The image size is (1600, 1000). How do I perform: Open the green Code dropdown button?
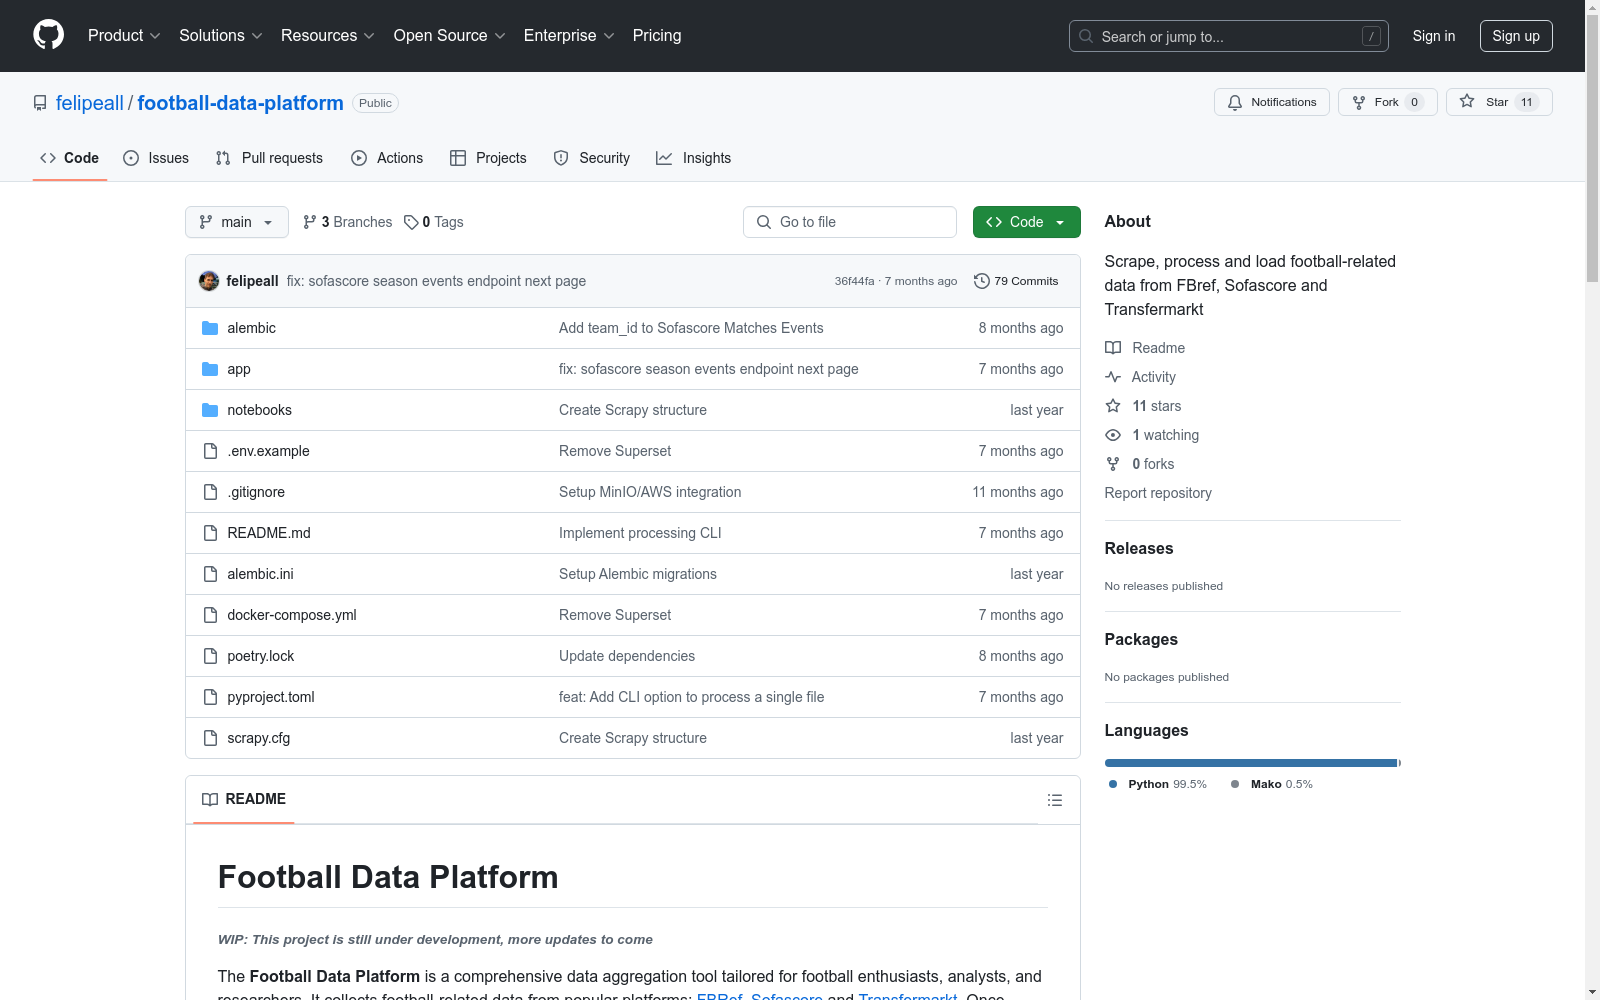click(x=1026, y=222)
